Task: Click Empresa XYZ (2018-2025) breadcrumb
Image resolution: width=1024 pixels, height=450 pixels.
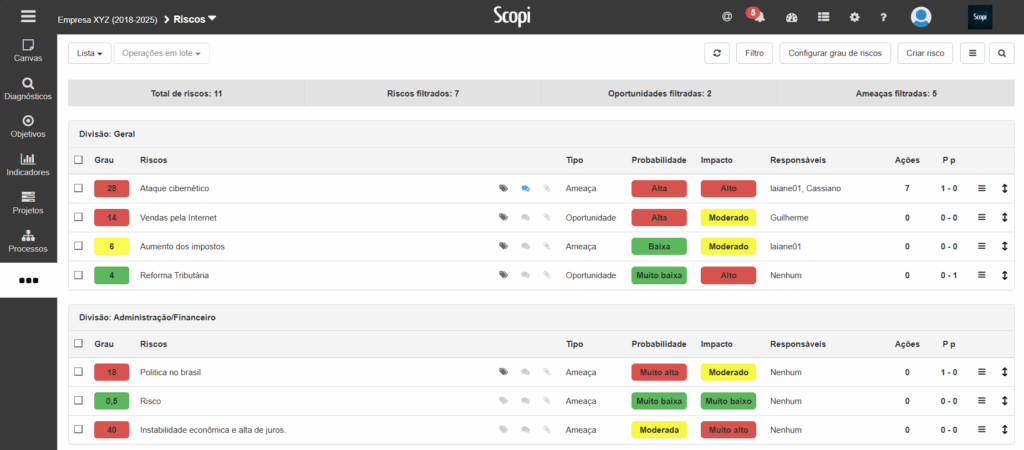Action: coord(107,20)
